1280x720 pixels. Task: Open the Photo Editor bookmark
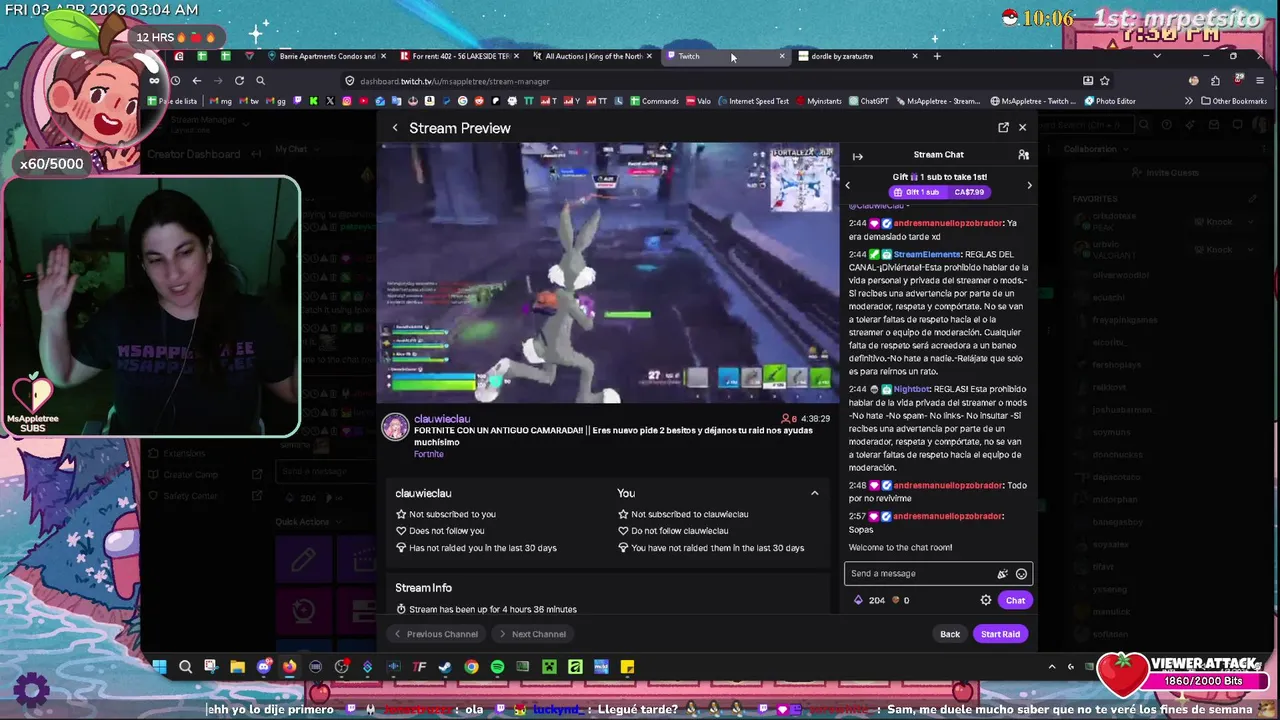[1109, 101]
